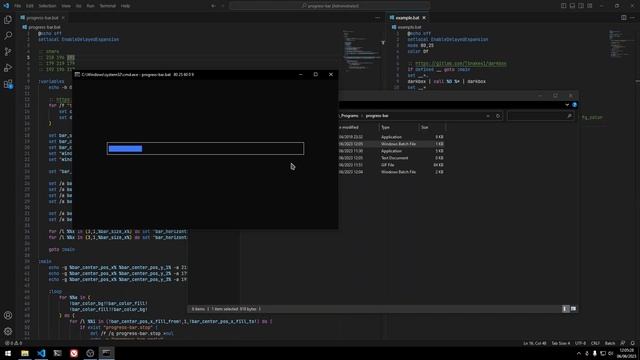Change line and column position in status bar

coord(534,343)
